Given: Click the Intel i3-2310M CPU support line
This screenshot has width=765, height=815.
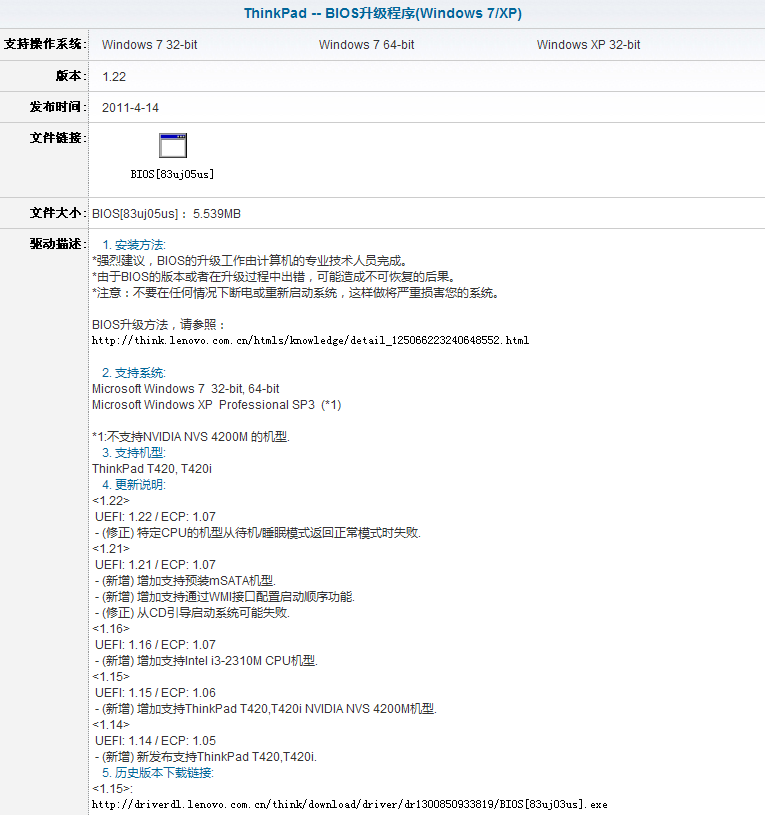Looking at the screenshot, I should pos(206,661).
